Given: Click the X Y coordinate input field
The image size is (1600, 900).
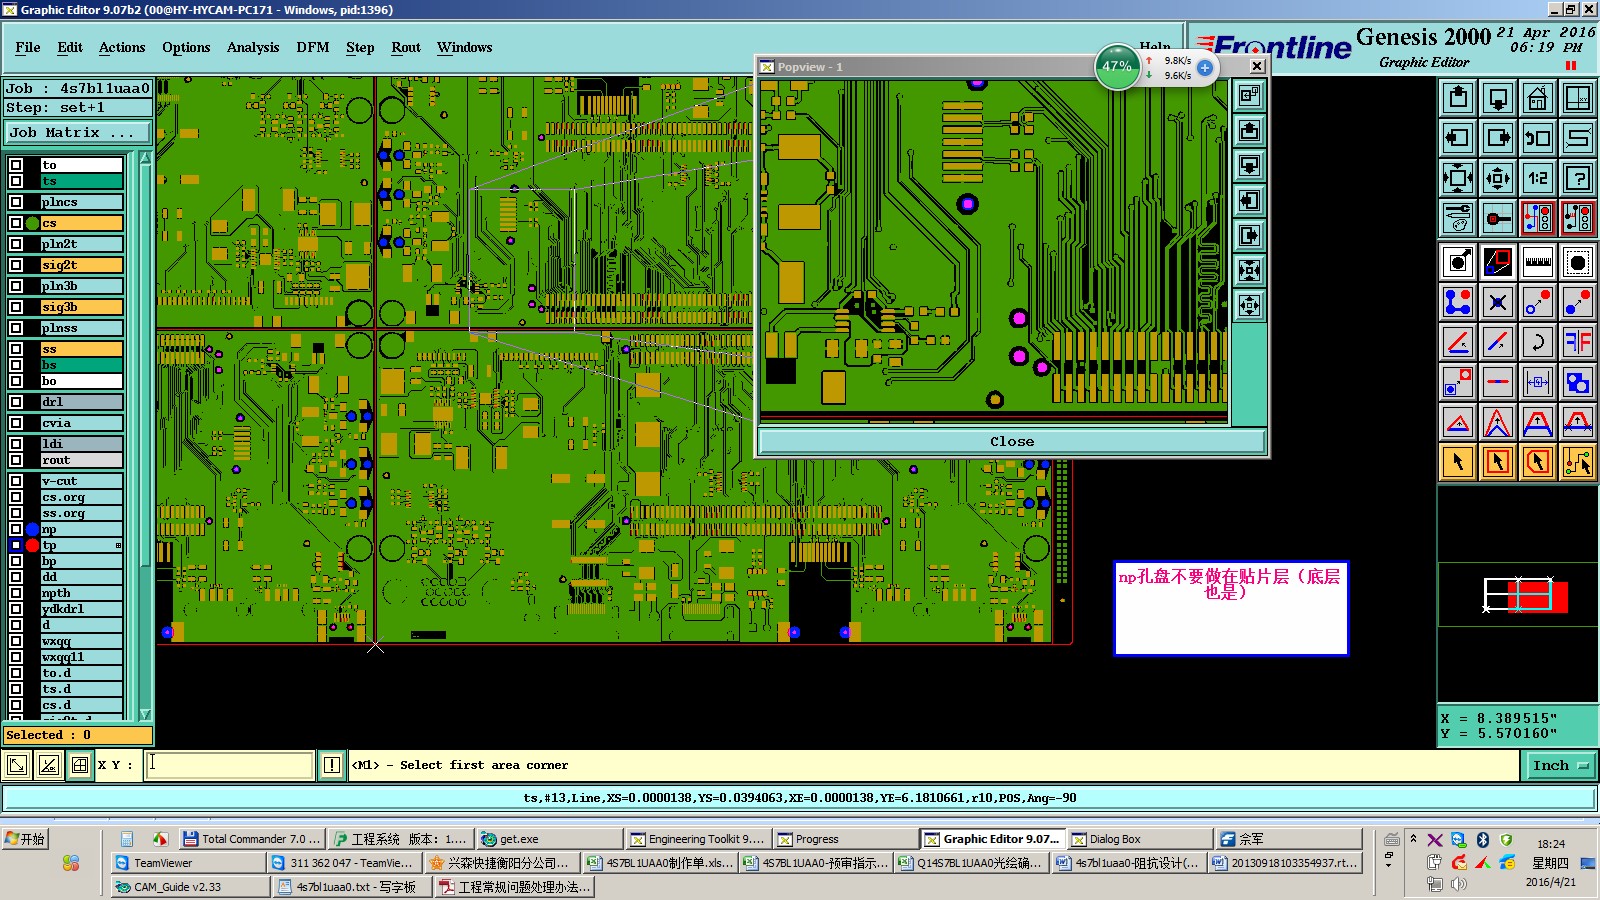Looking at the screenshot, I should coord(229,765).
